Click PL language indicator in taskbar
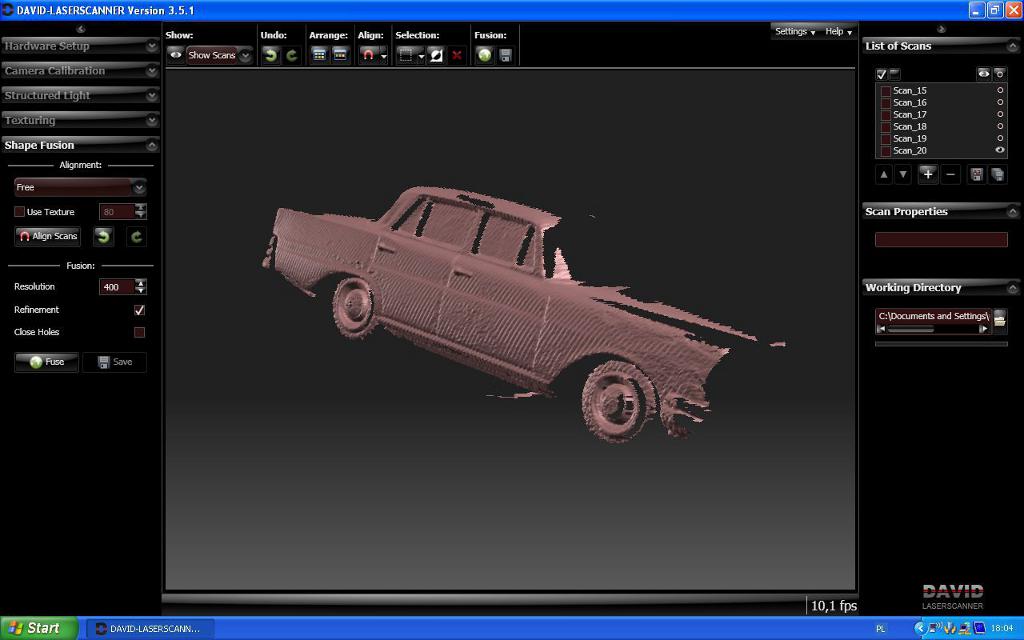1024x640 pixels. [x=880, y=629]
